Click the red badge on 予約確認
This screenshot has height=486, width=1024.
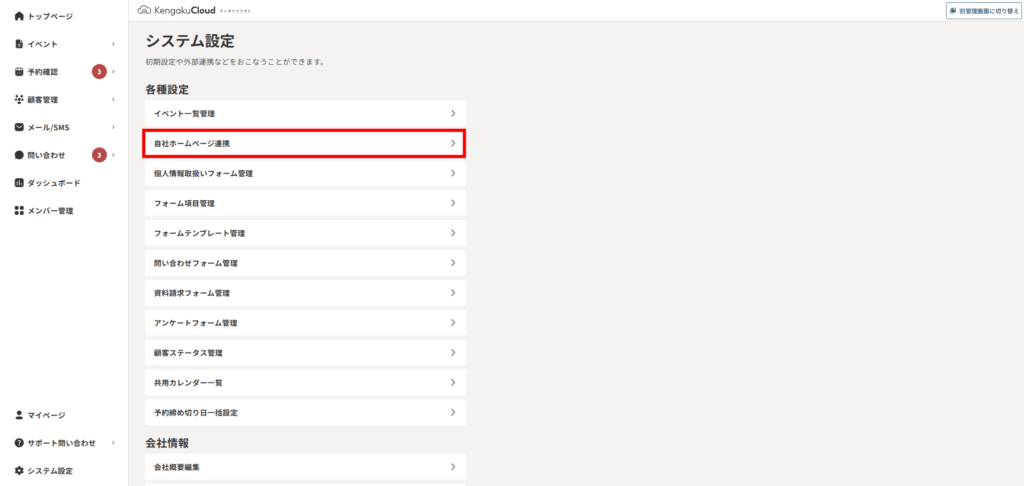99,72
